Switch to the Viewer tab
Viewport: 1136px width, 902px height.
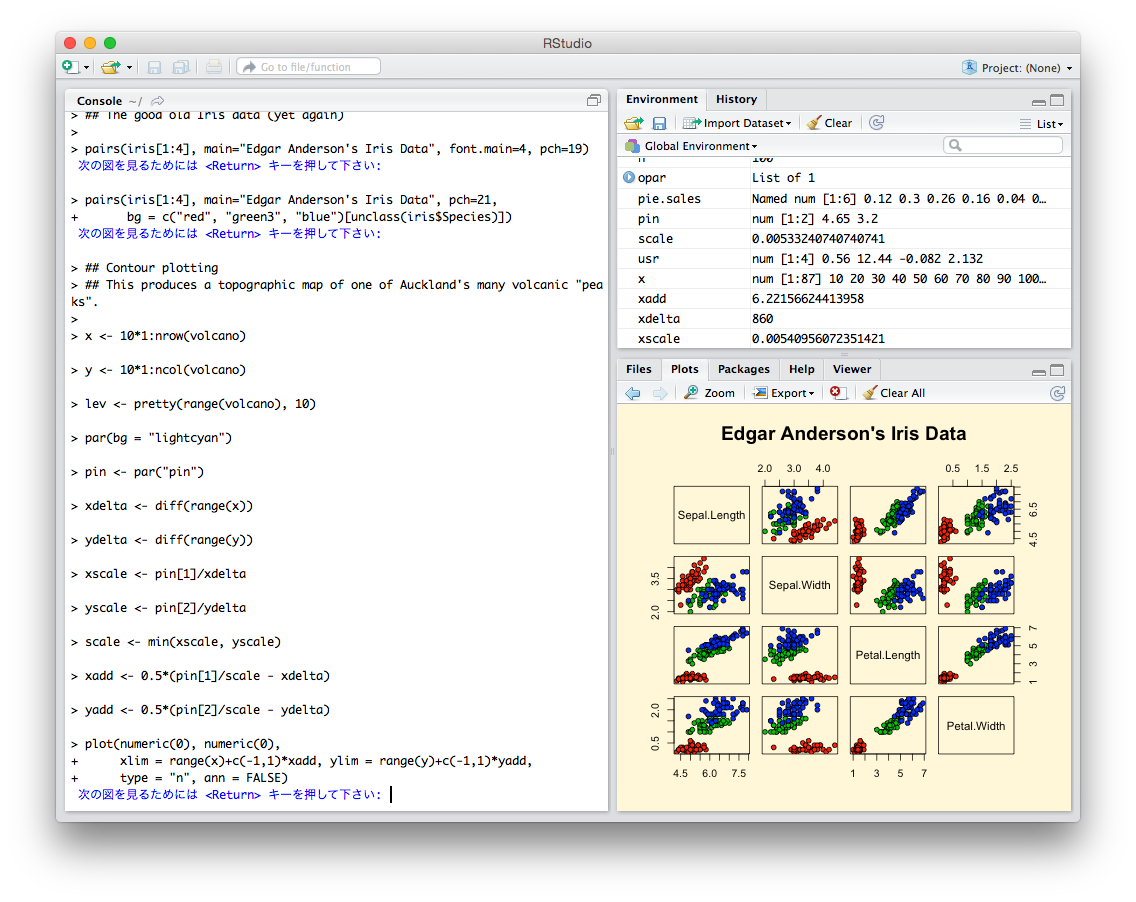pyautogui.click(x=851, y=369)
